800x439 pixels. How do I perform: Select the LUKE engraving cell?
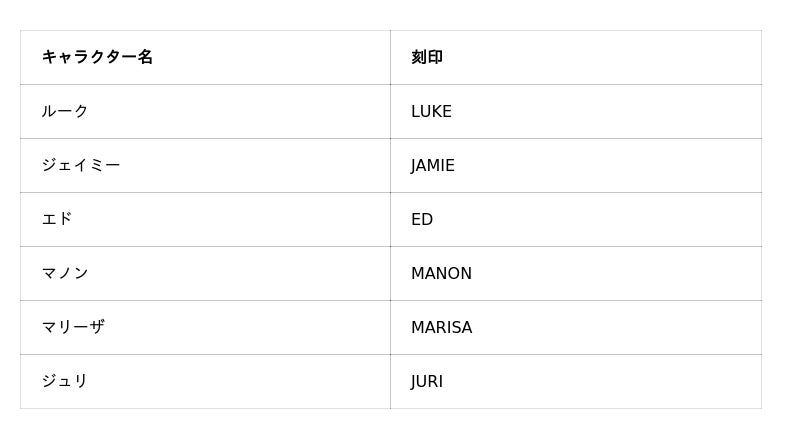click(431, 112)
